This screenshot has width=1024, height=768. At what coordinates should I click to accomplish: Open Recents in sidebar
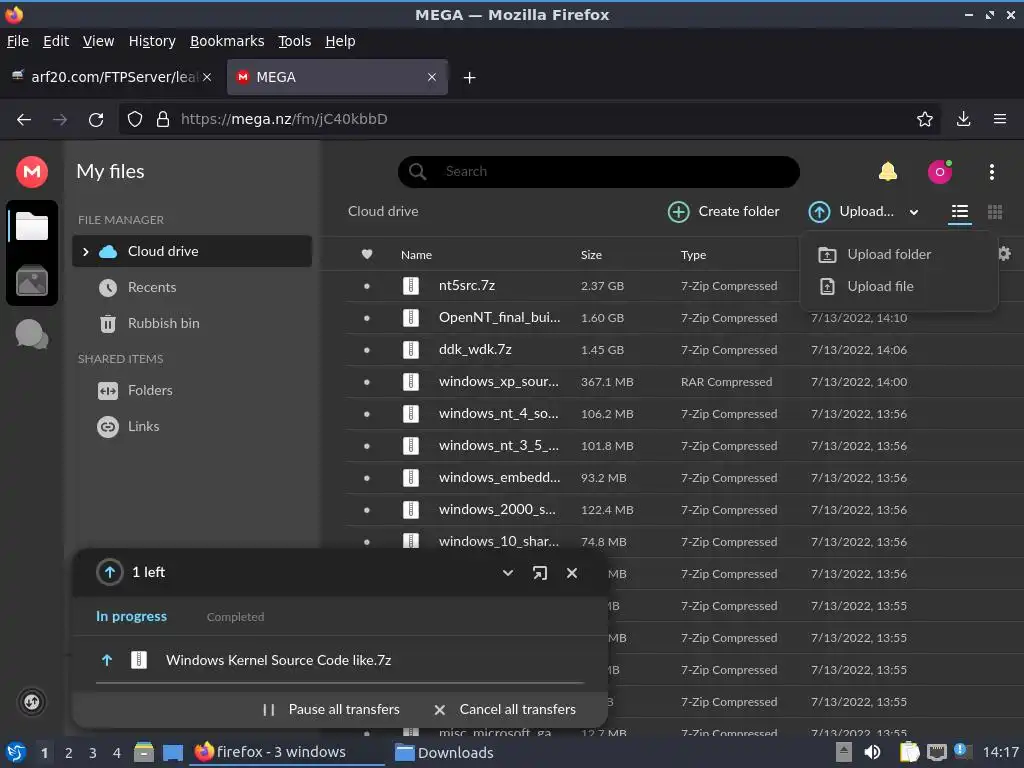coord(191,287)
